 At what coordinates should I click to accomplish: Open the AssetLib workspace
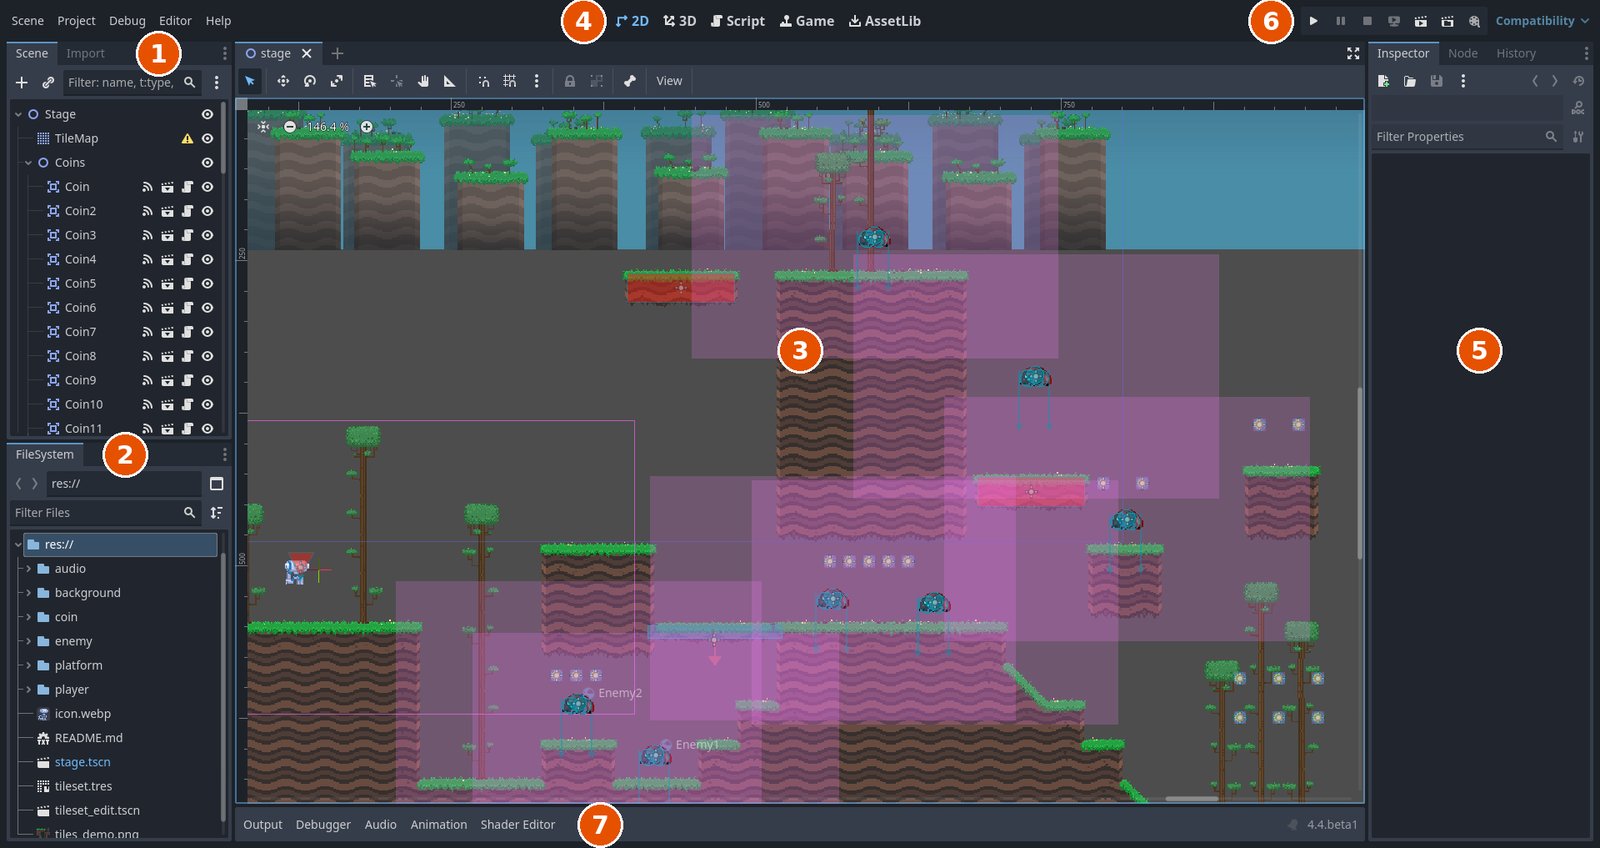(885, 21)
